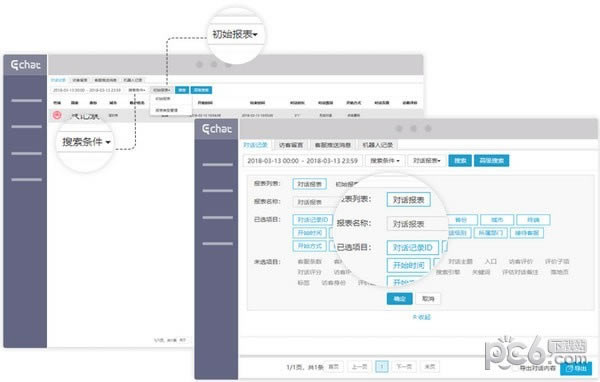
Task: Add the unselected 对话主题 item
Action: point(460,261)
